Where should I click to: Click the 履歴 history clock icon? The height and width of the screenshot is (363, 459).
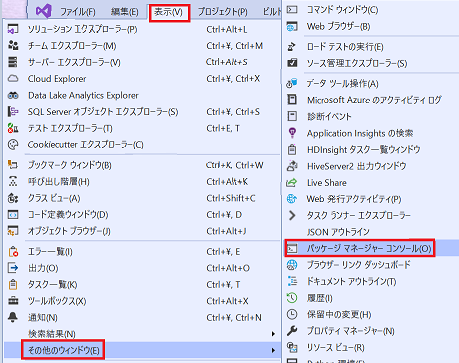292,298
